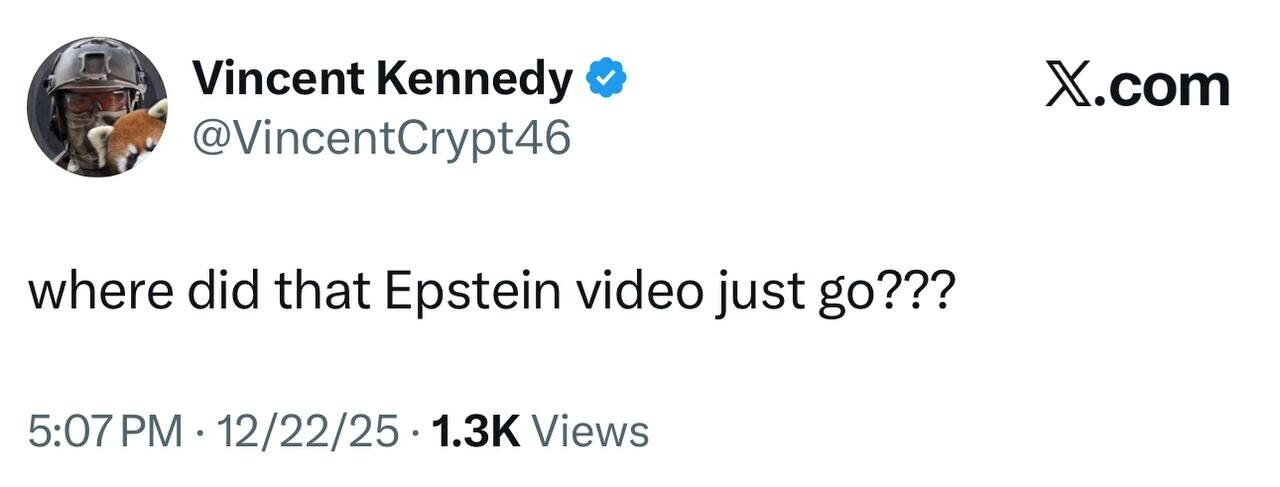1280x487 pixels.
Task: Click the 5:07 PM timestamp
Action: pos(106,432)
